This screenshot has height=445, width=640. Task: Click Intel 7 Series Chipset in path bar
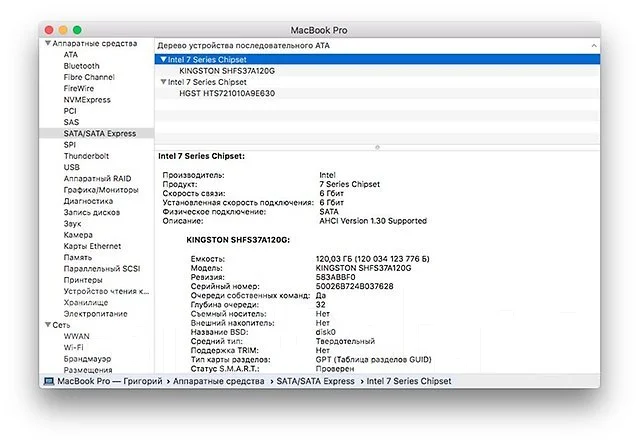(409, 381)
